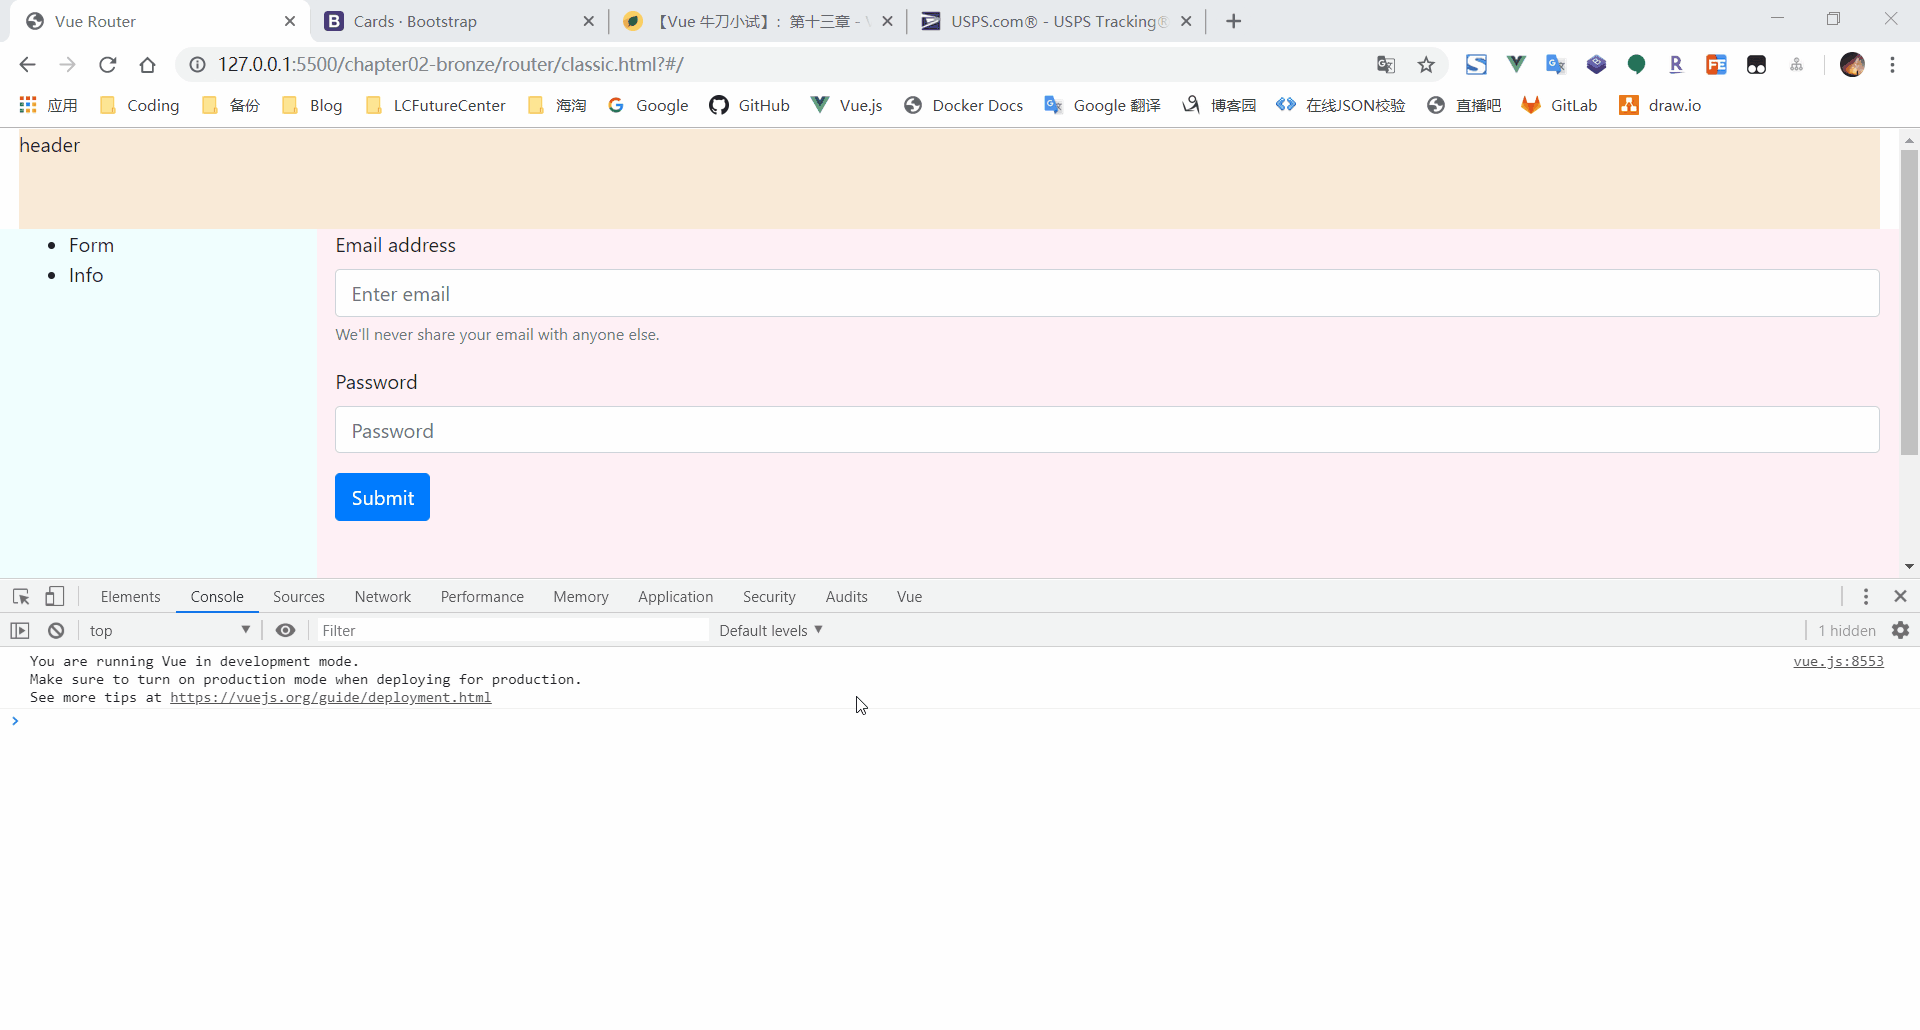
Task: Toggle the console live expression eye
Action: (x=285, y=631)
